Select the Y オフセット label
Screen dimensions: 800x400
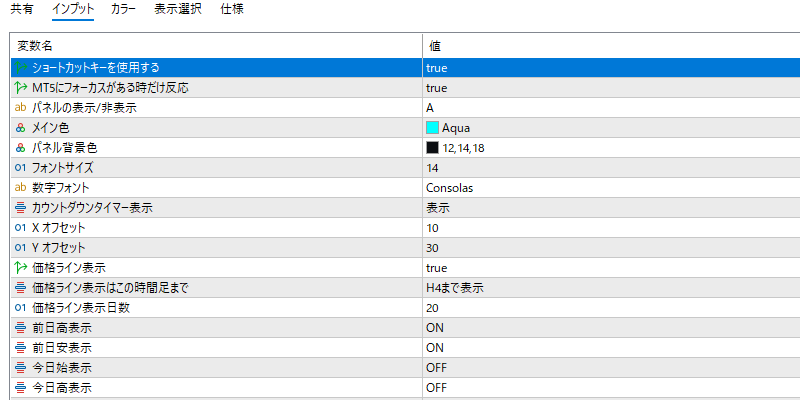[x=58, y=248]
